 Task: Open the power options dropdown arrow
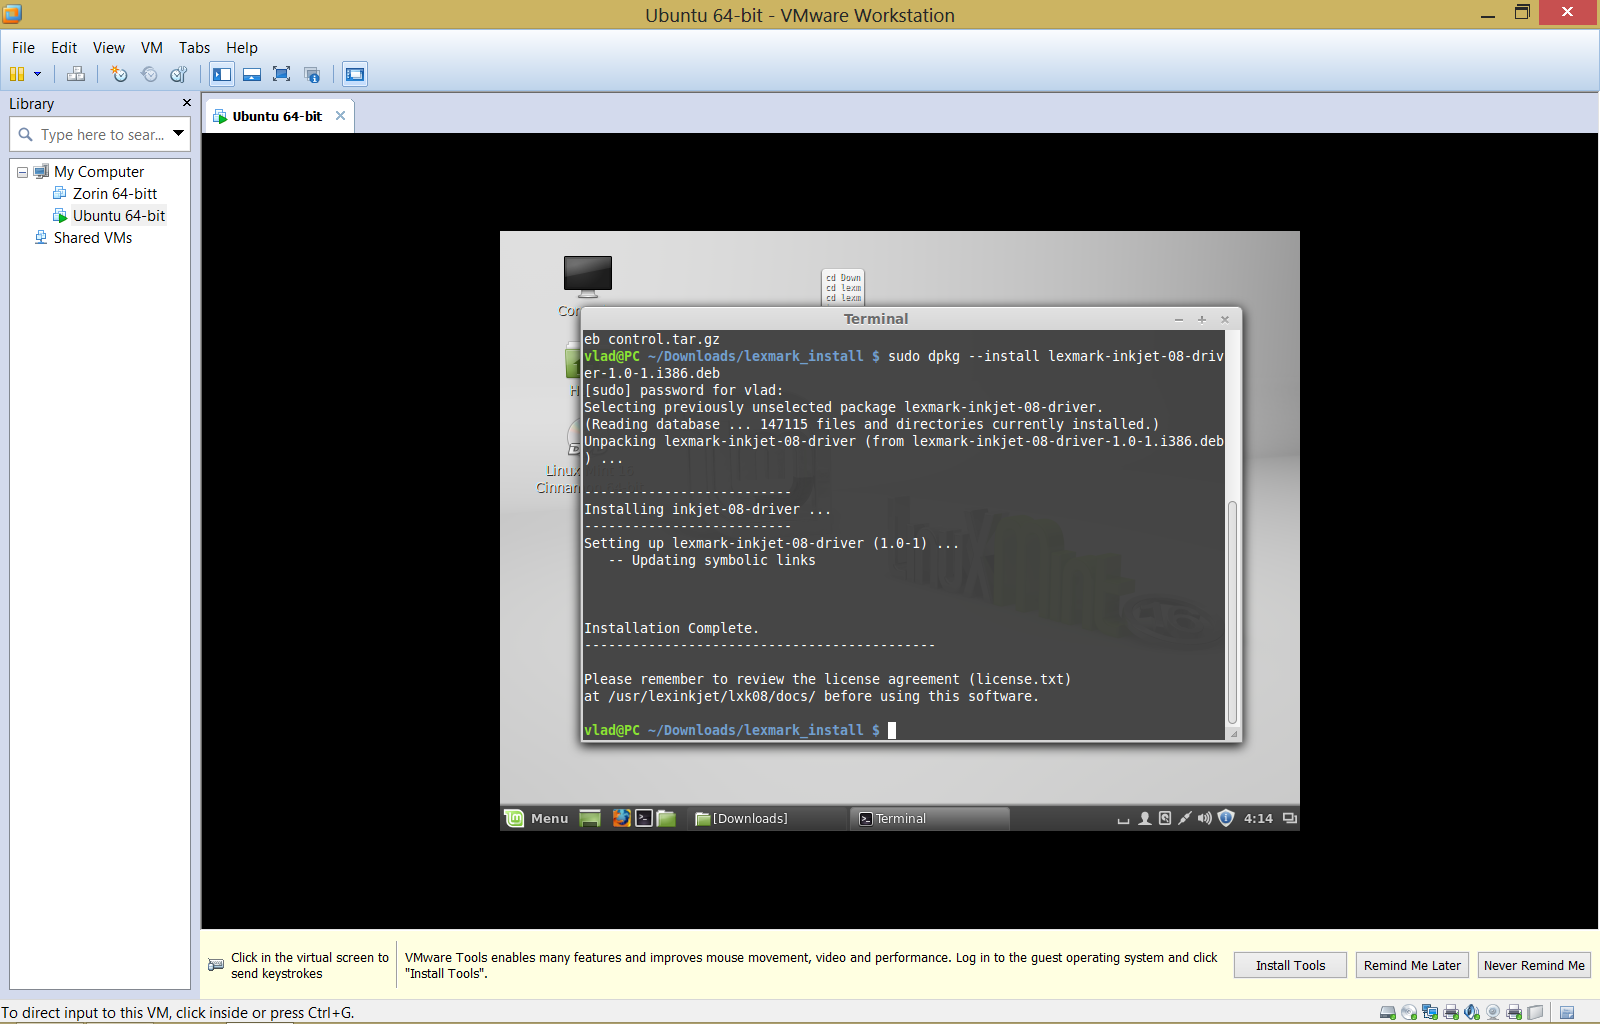point(38,74)
